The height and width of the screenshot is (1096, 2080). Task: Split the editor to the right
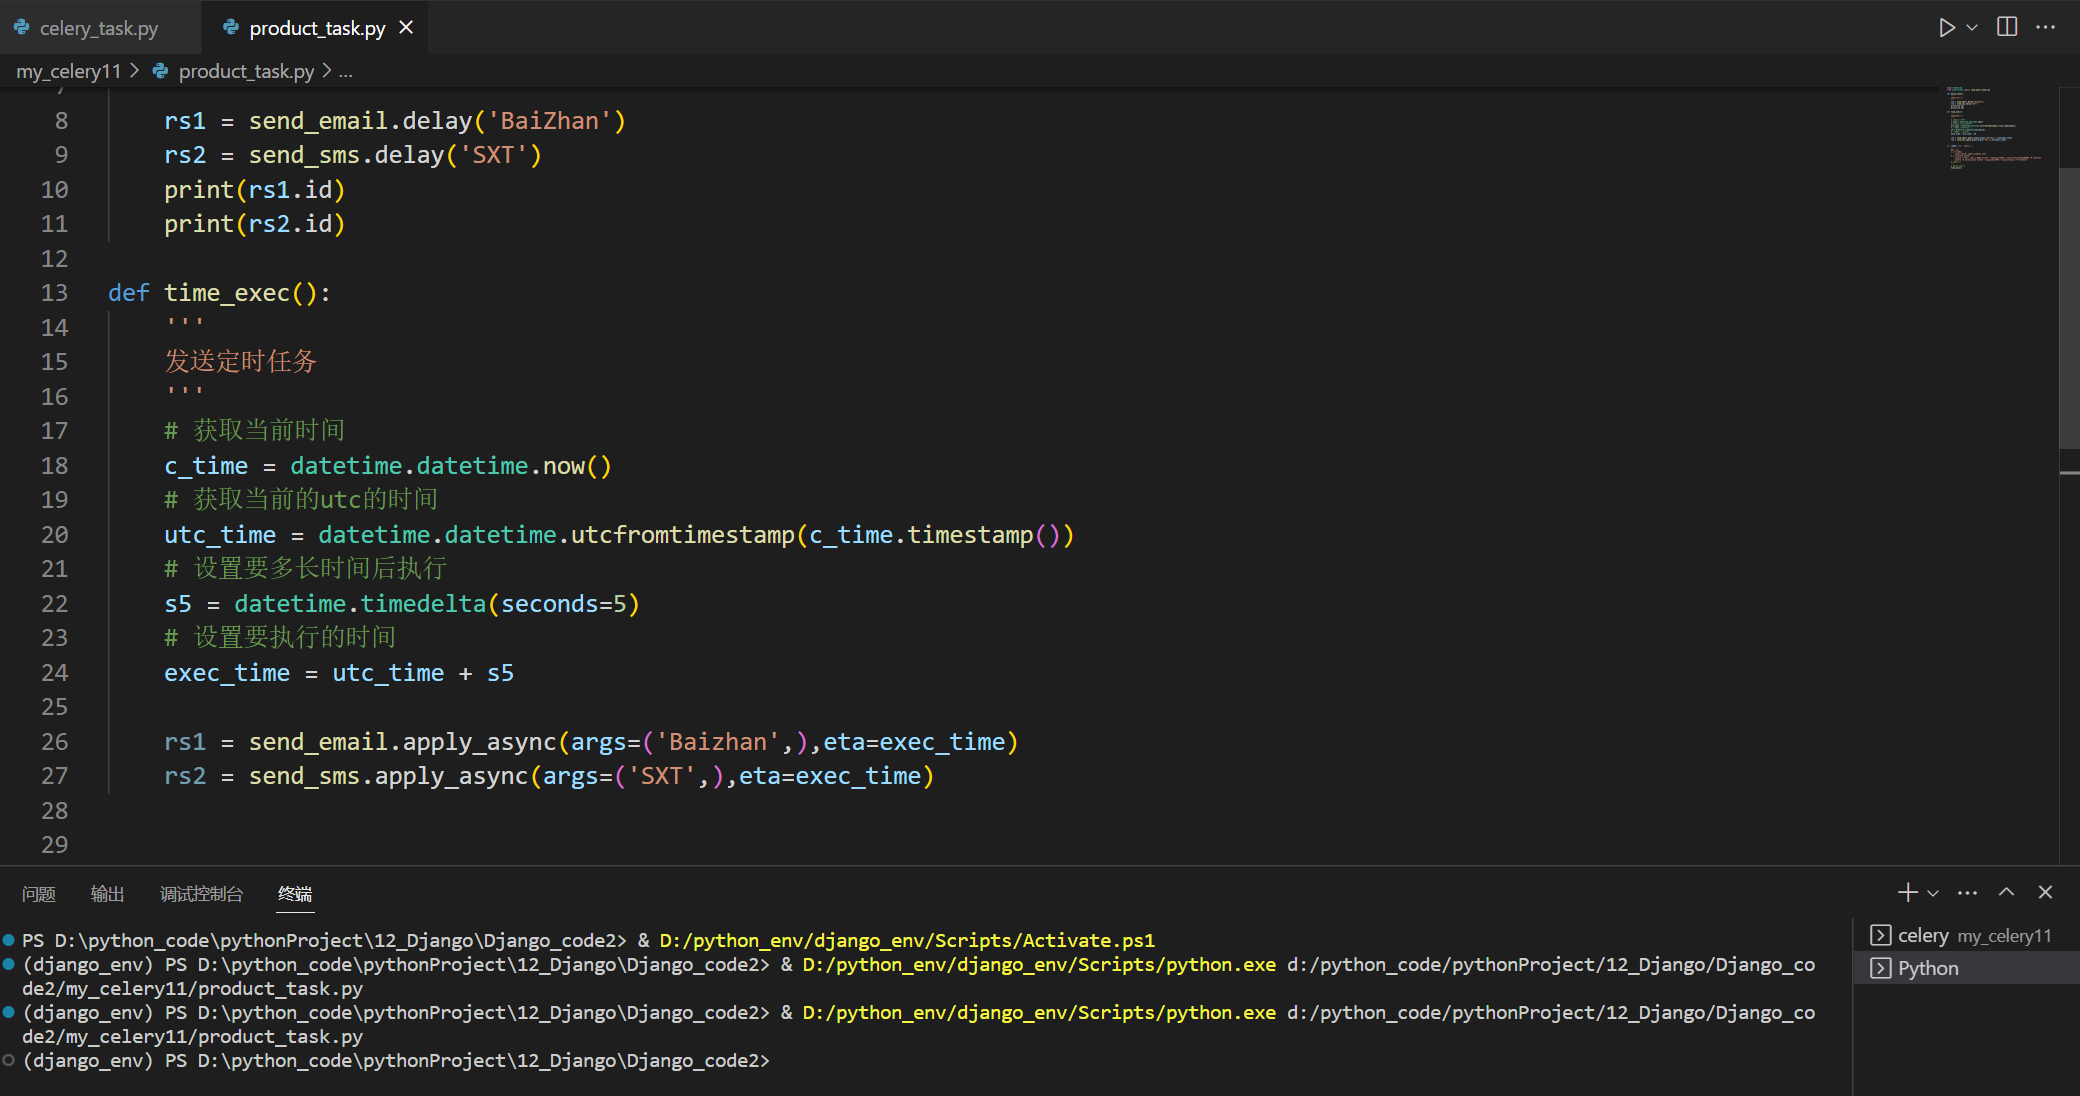pyautogui.click(x=2007, y=27)
